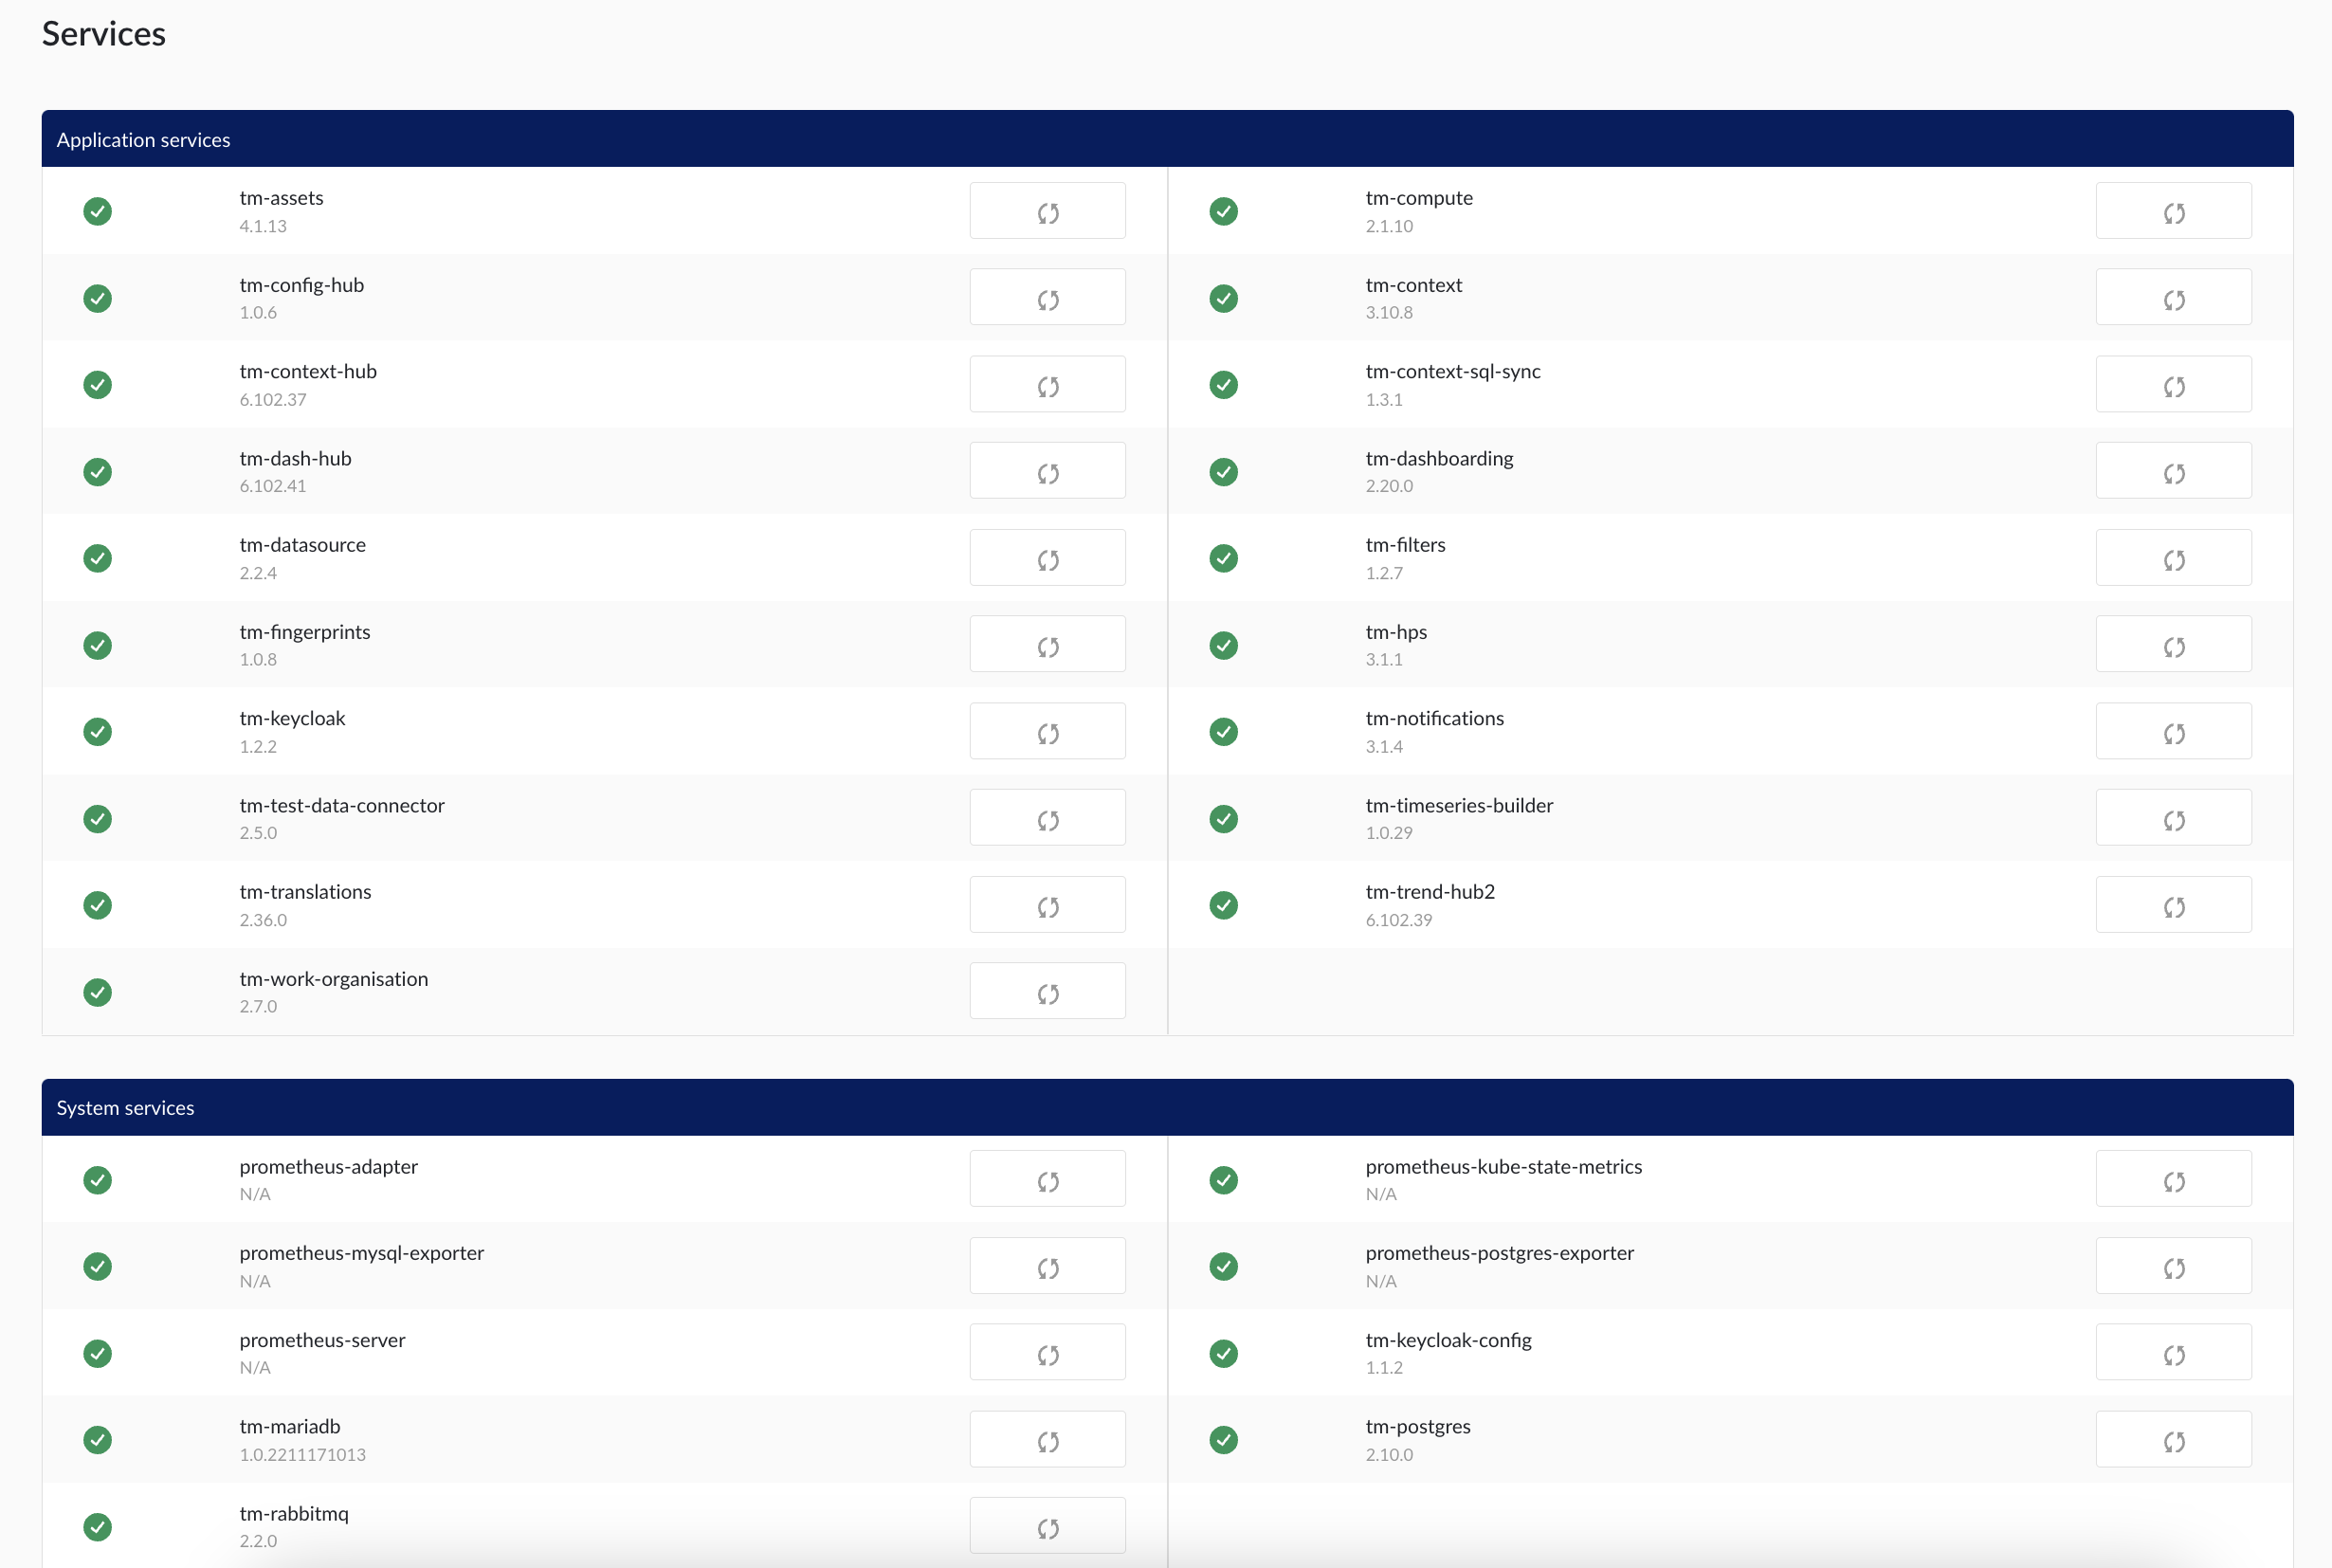Click the tm-timeseries-builder service name

point(1459,805)
